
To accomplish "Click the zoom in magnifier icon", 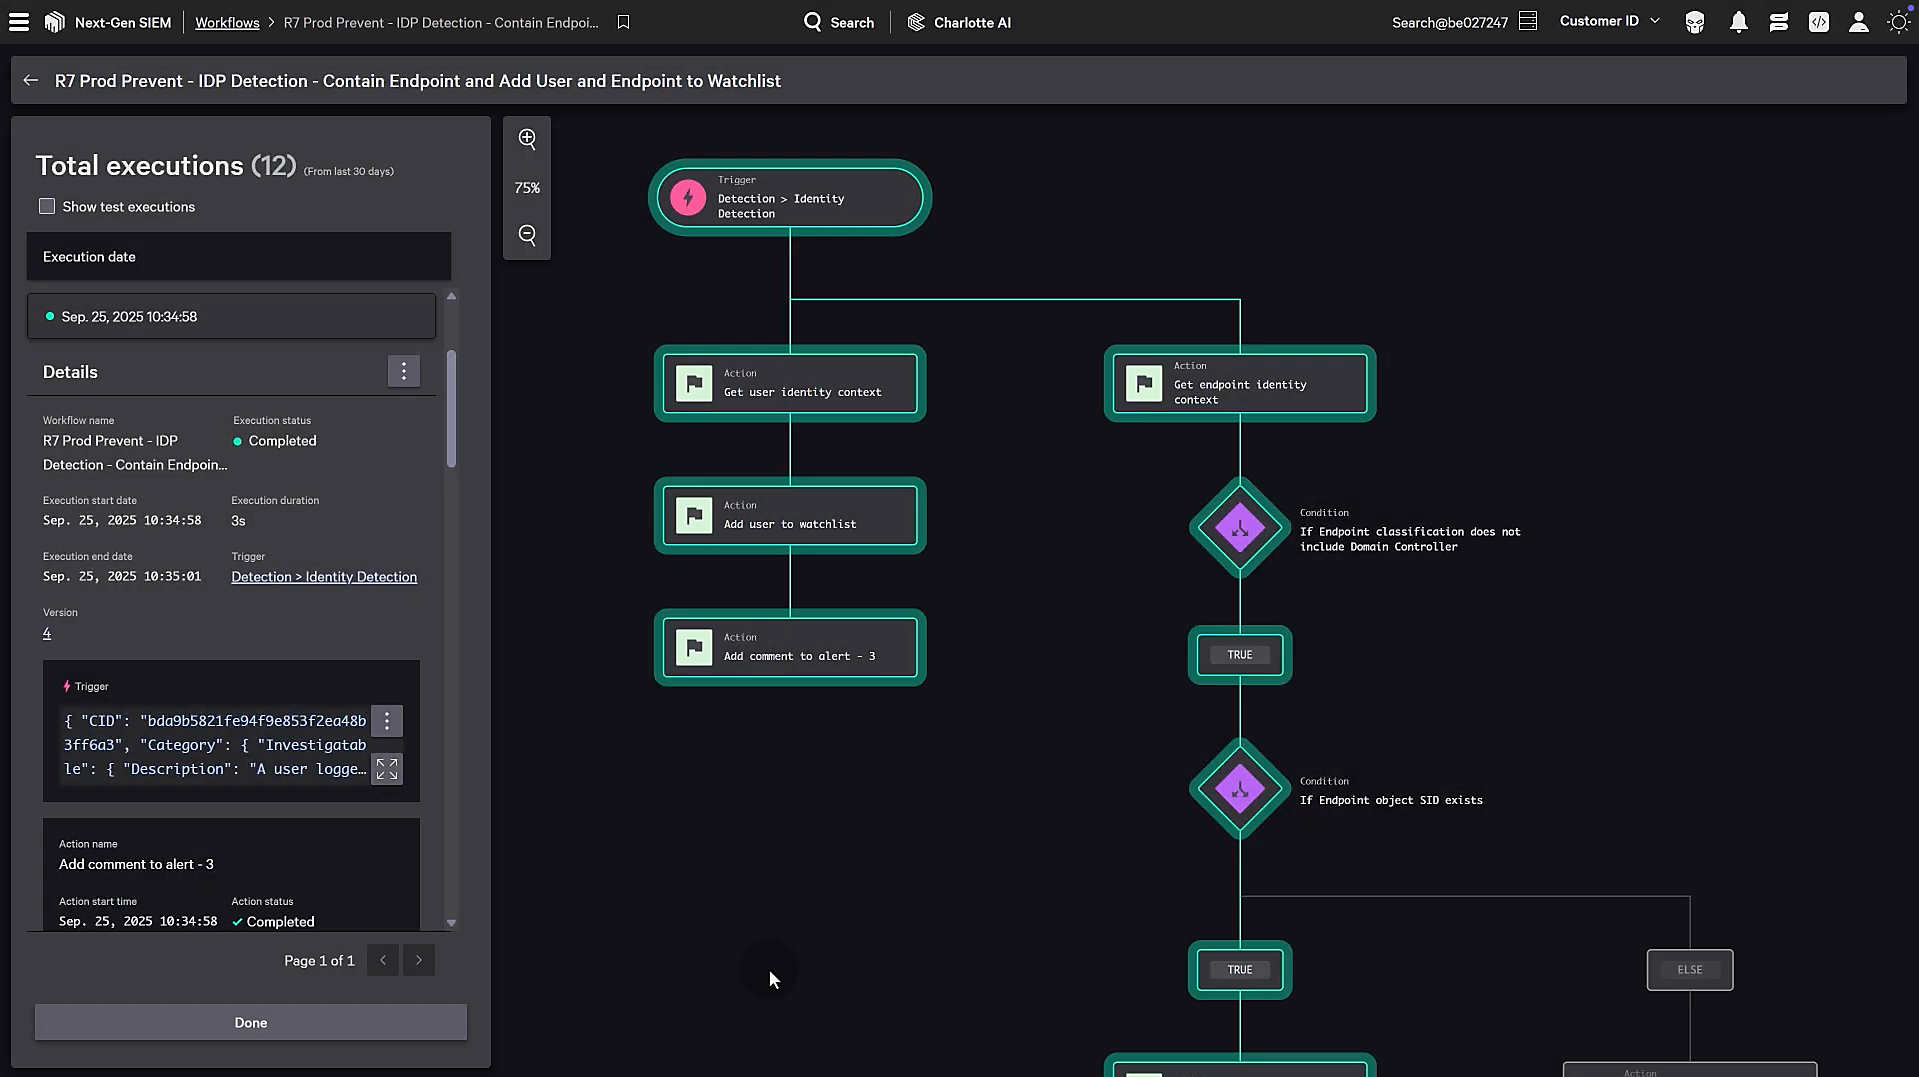I will (527, 139).
